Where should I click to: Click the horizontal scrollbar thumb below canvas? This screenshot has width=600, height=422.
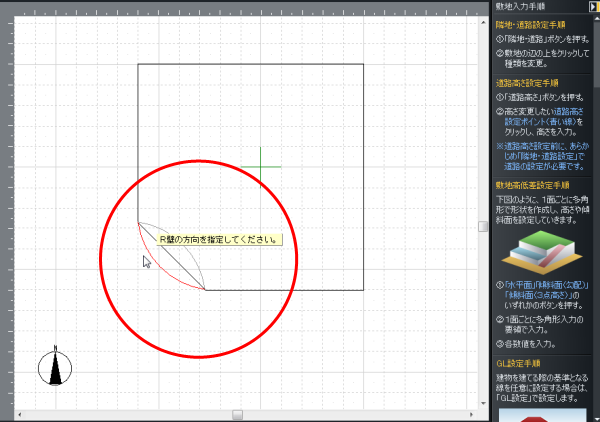(x=238, y=414)
